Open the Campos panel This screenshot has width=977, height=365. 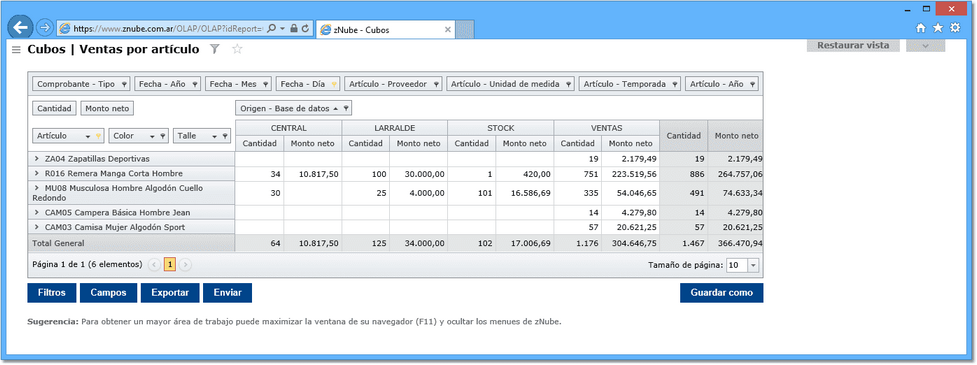pos(108,293)
